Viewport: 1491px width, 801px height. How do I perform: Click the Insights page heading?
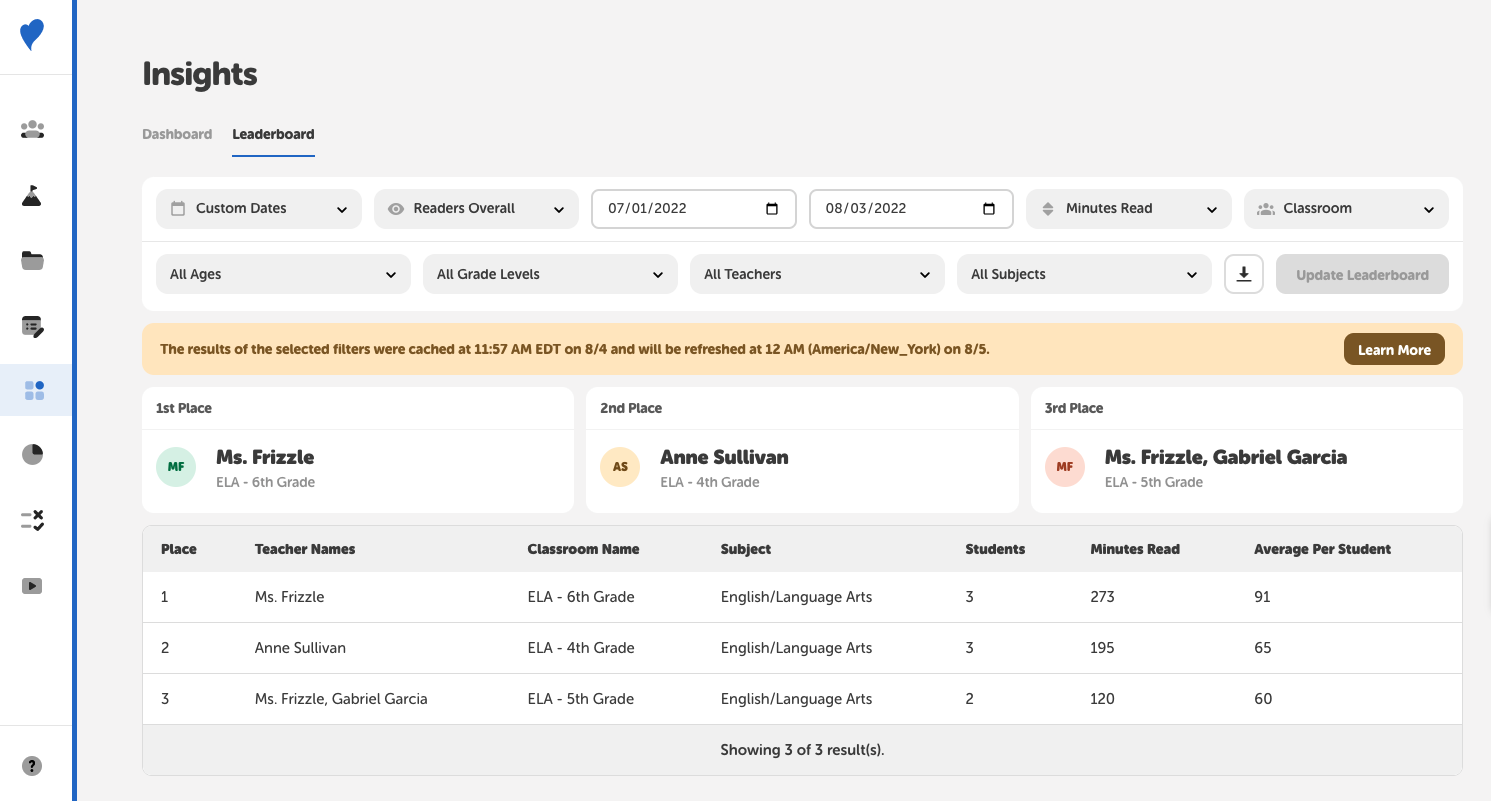pos(200,74)
